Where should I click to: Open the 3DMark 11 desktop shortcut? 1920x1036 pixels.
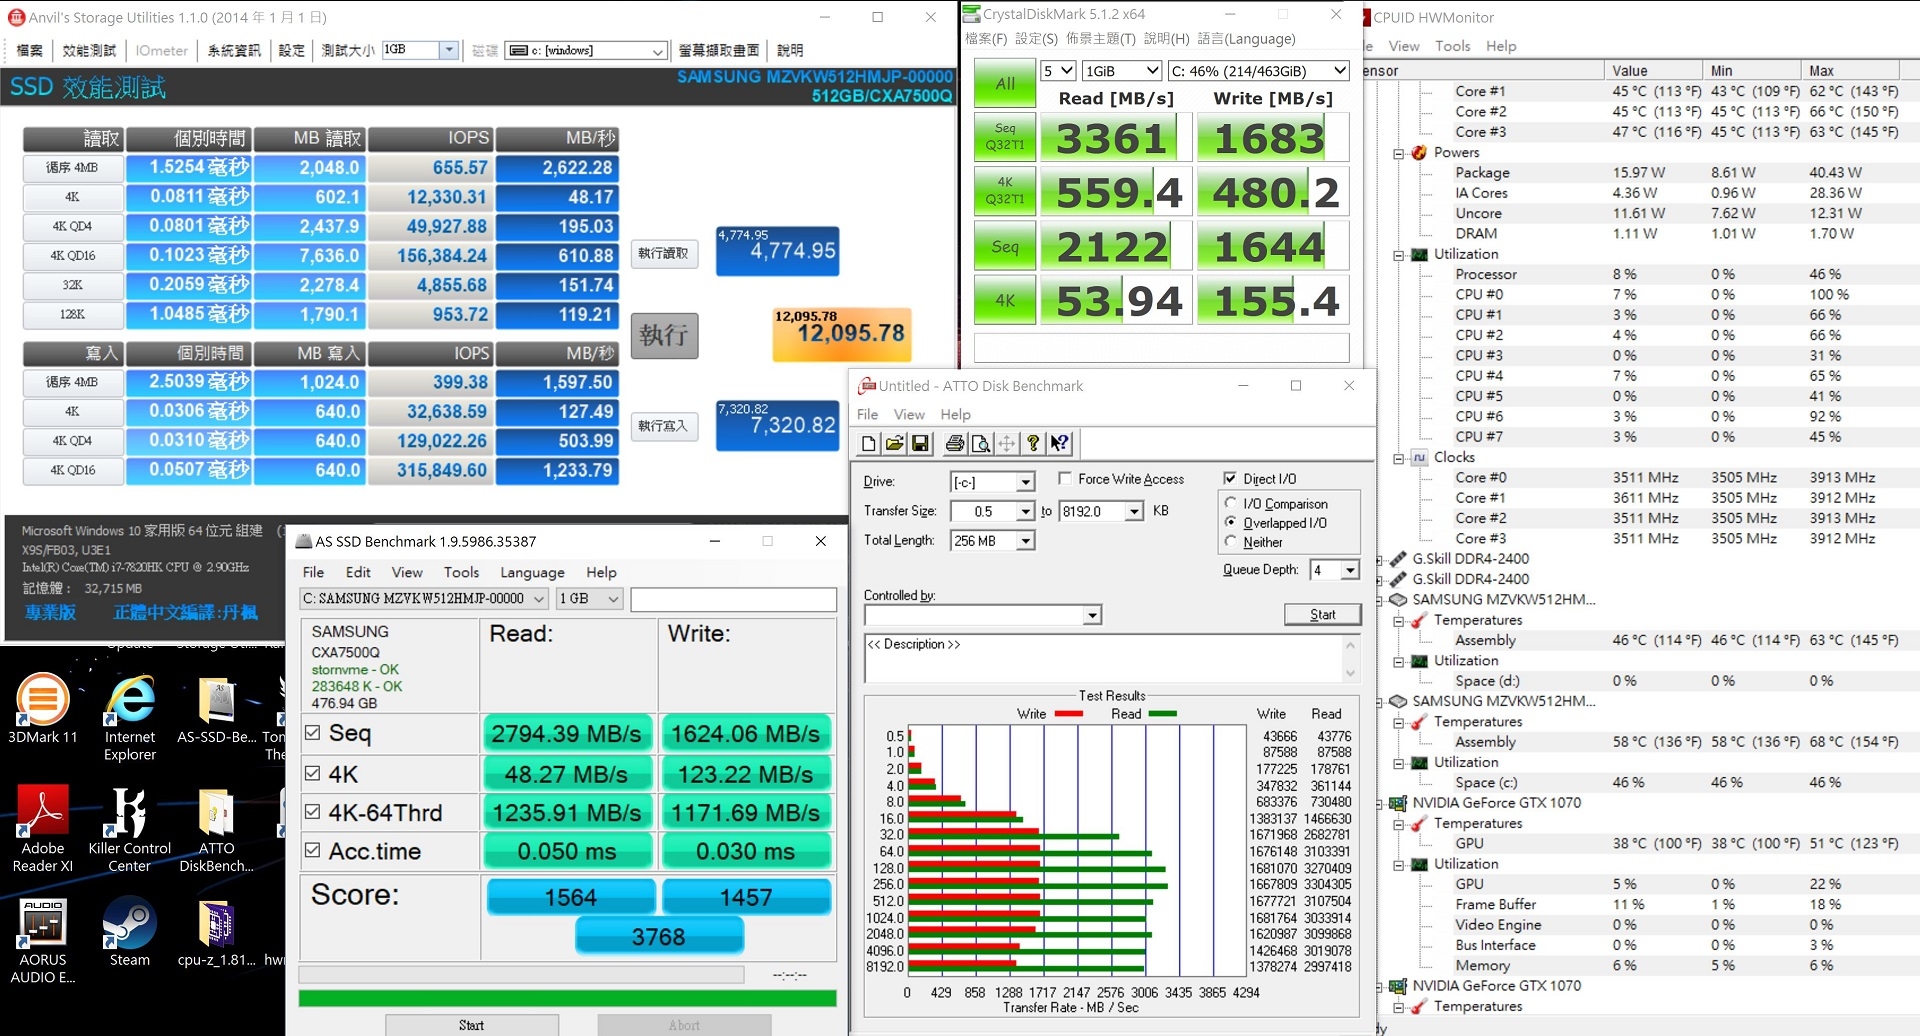[x=42, y=708]
